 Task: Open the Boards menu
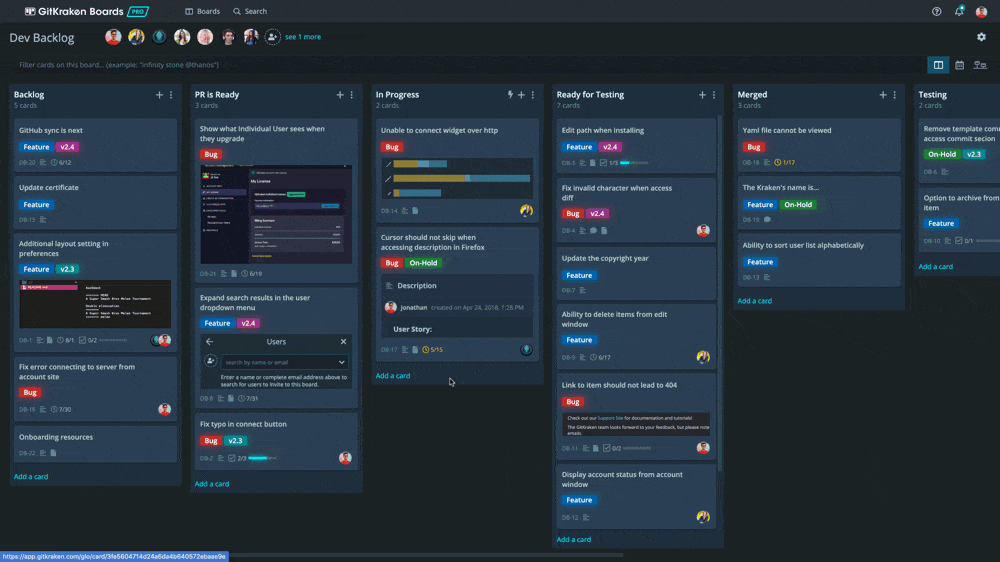[202, 11]
